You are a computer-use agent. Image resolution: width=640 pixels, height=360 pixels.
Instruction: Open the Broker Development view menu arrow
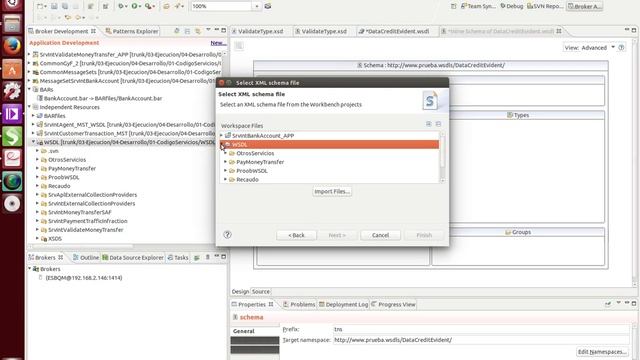208,31
